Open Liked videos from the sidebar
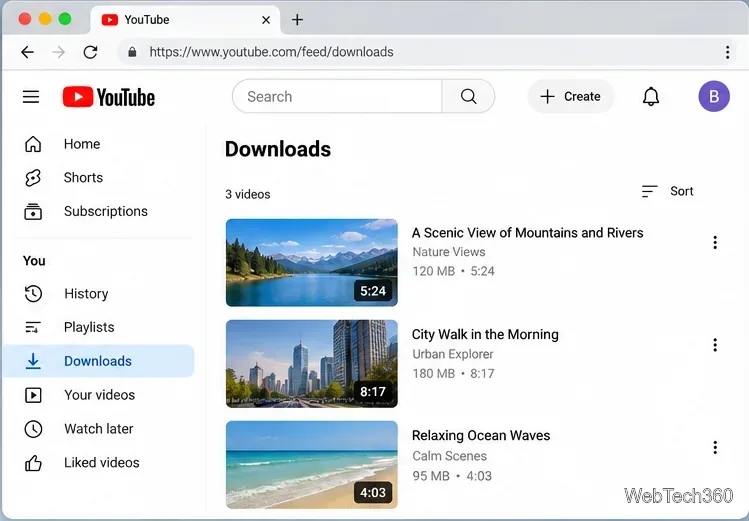This screenshot has height=521, width=749. coord(99,463)
